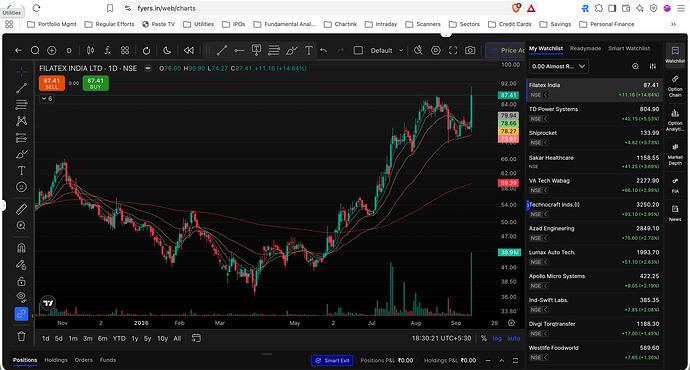This screenshot has width=690, height=370.
Task: Click the Price Action button
Action: tap(505, 51)
